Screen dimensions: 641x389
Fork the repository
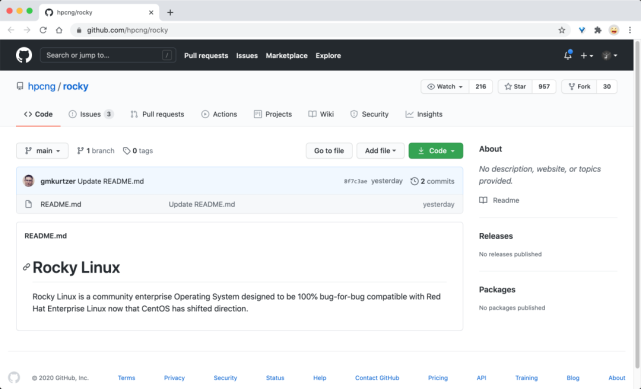pyautogui.click(x=579, y=87)
